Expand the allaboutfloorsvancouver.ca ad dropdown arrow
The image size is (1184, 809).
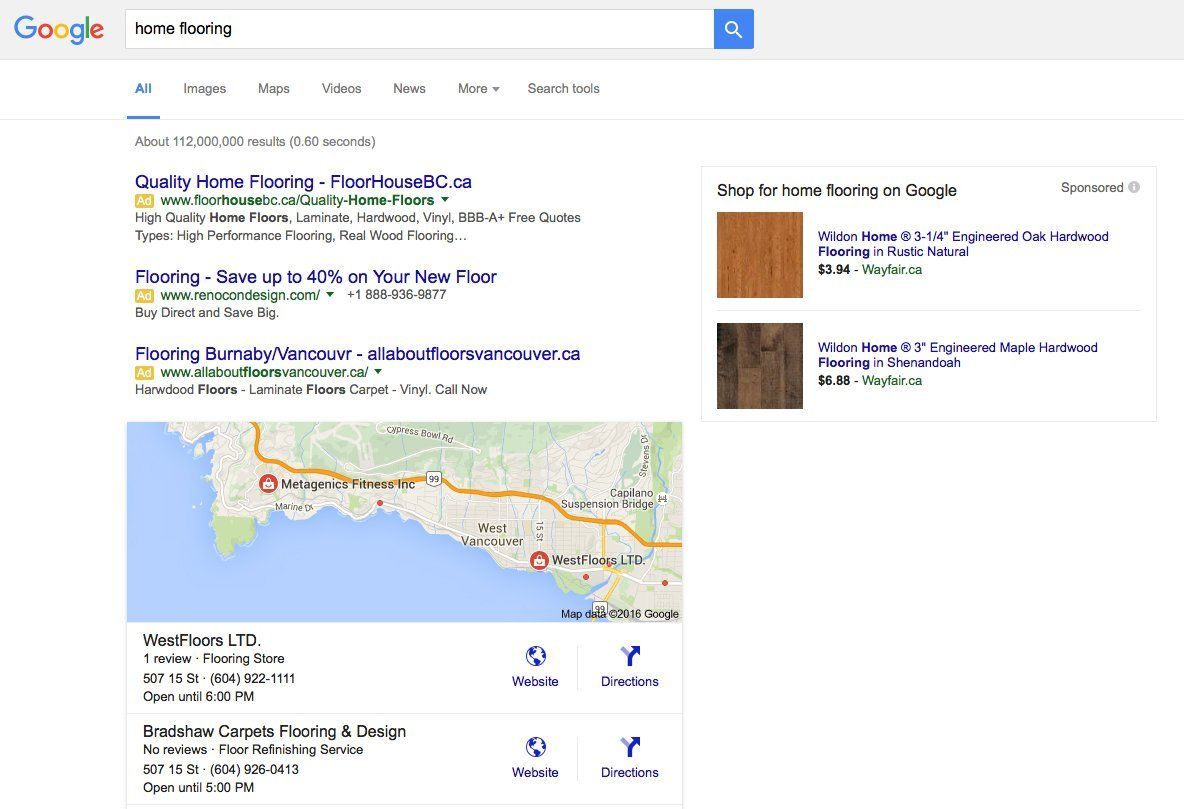(x=378, y=372)
